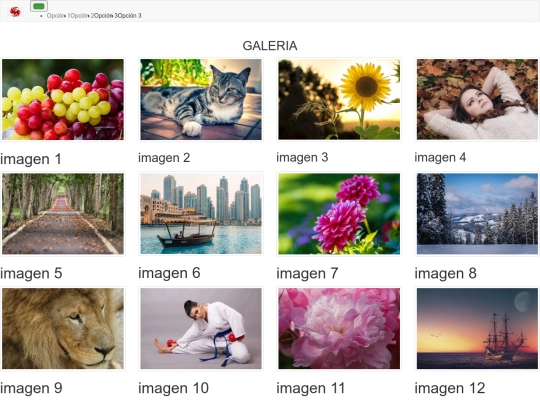
Task: Toggle the green navbar menu button
Action: (39, 6)
